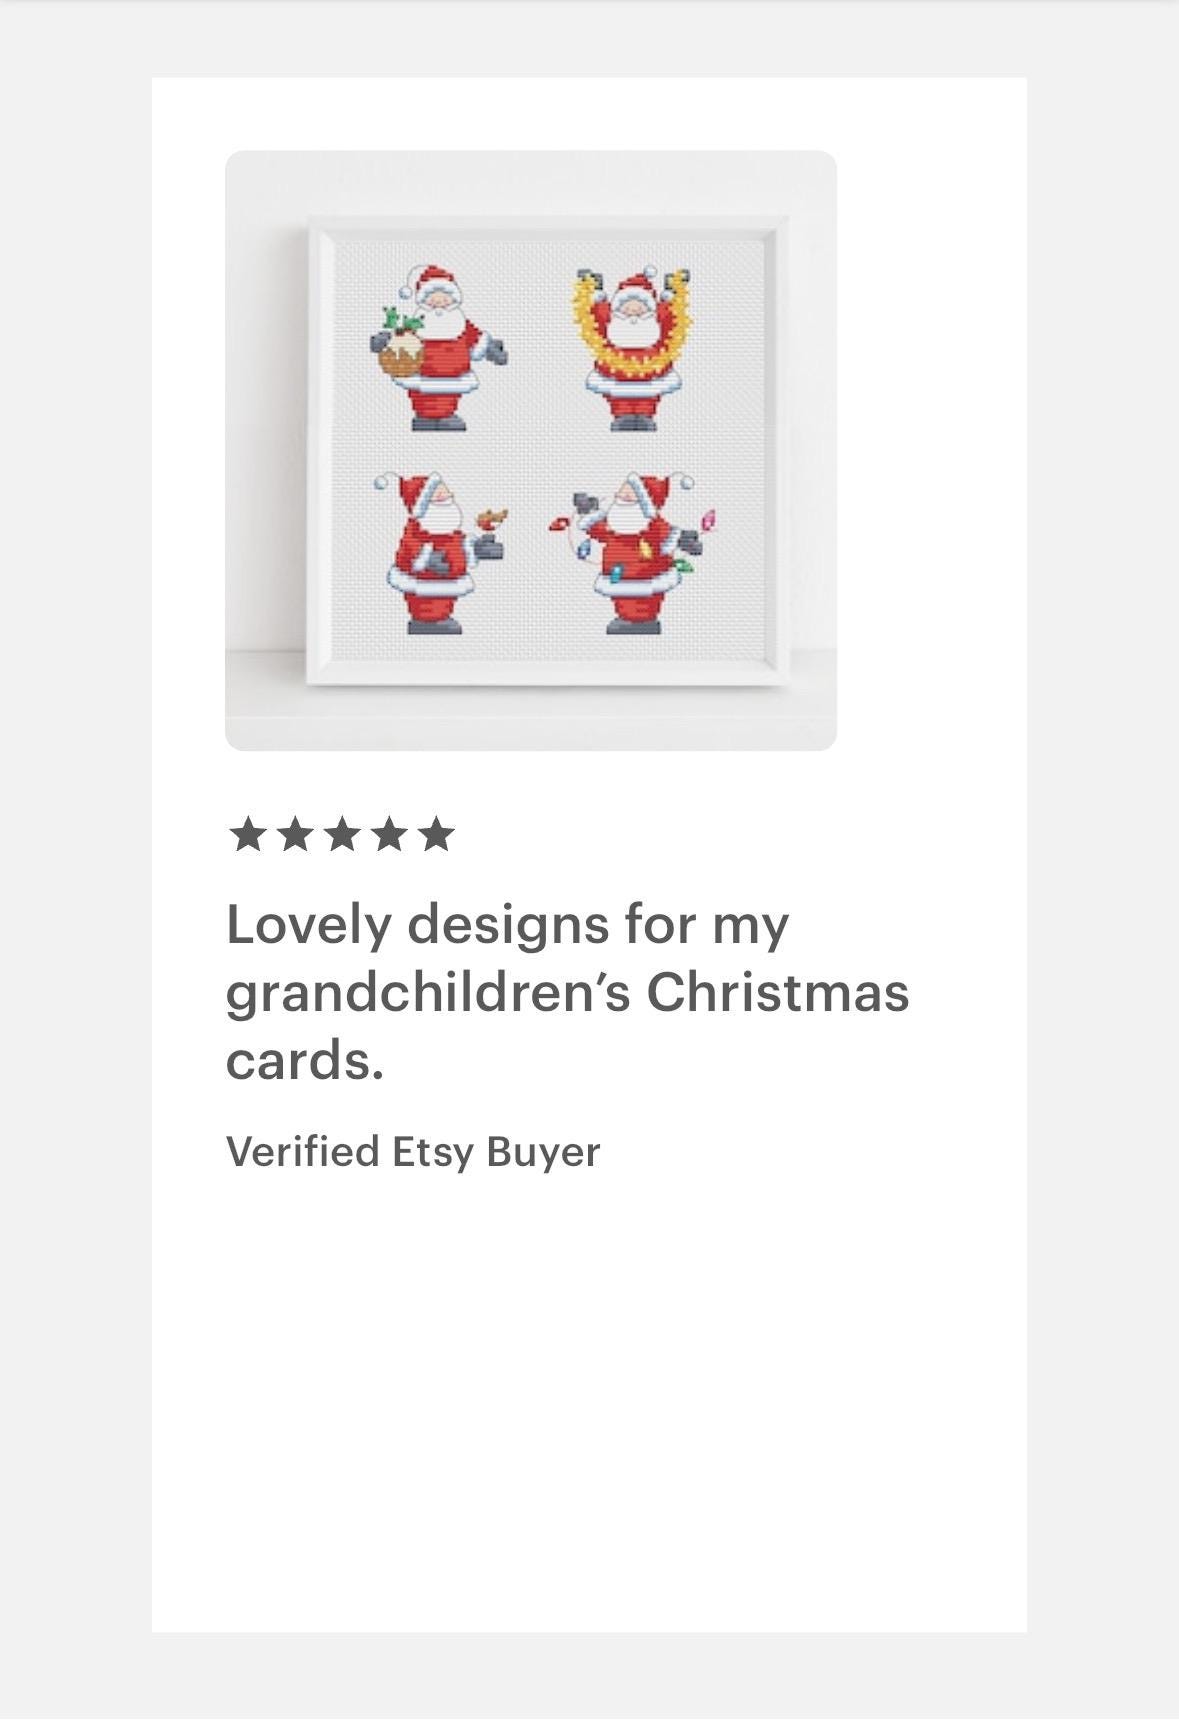
Task: Click the first rating star
Action: (x=247, y=834)
